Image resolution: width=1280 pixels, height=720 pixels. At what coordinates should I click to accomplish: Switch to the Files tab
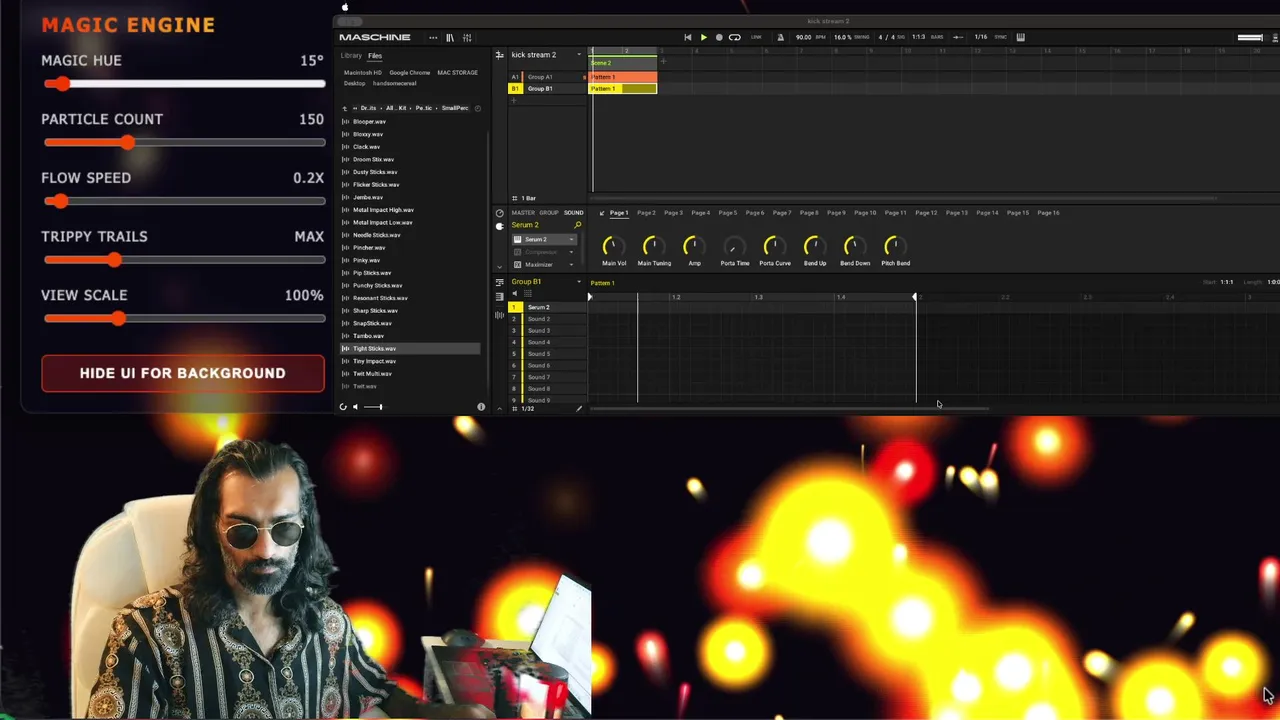pos(375,56)
